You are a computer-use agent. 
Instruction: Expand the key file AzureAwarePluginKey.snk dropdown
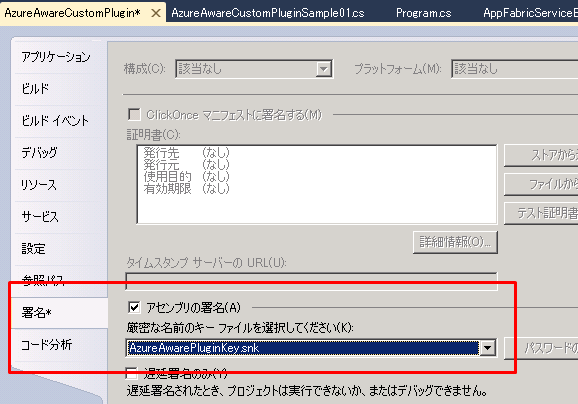pos(487,348)
